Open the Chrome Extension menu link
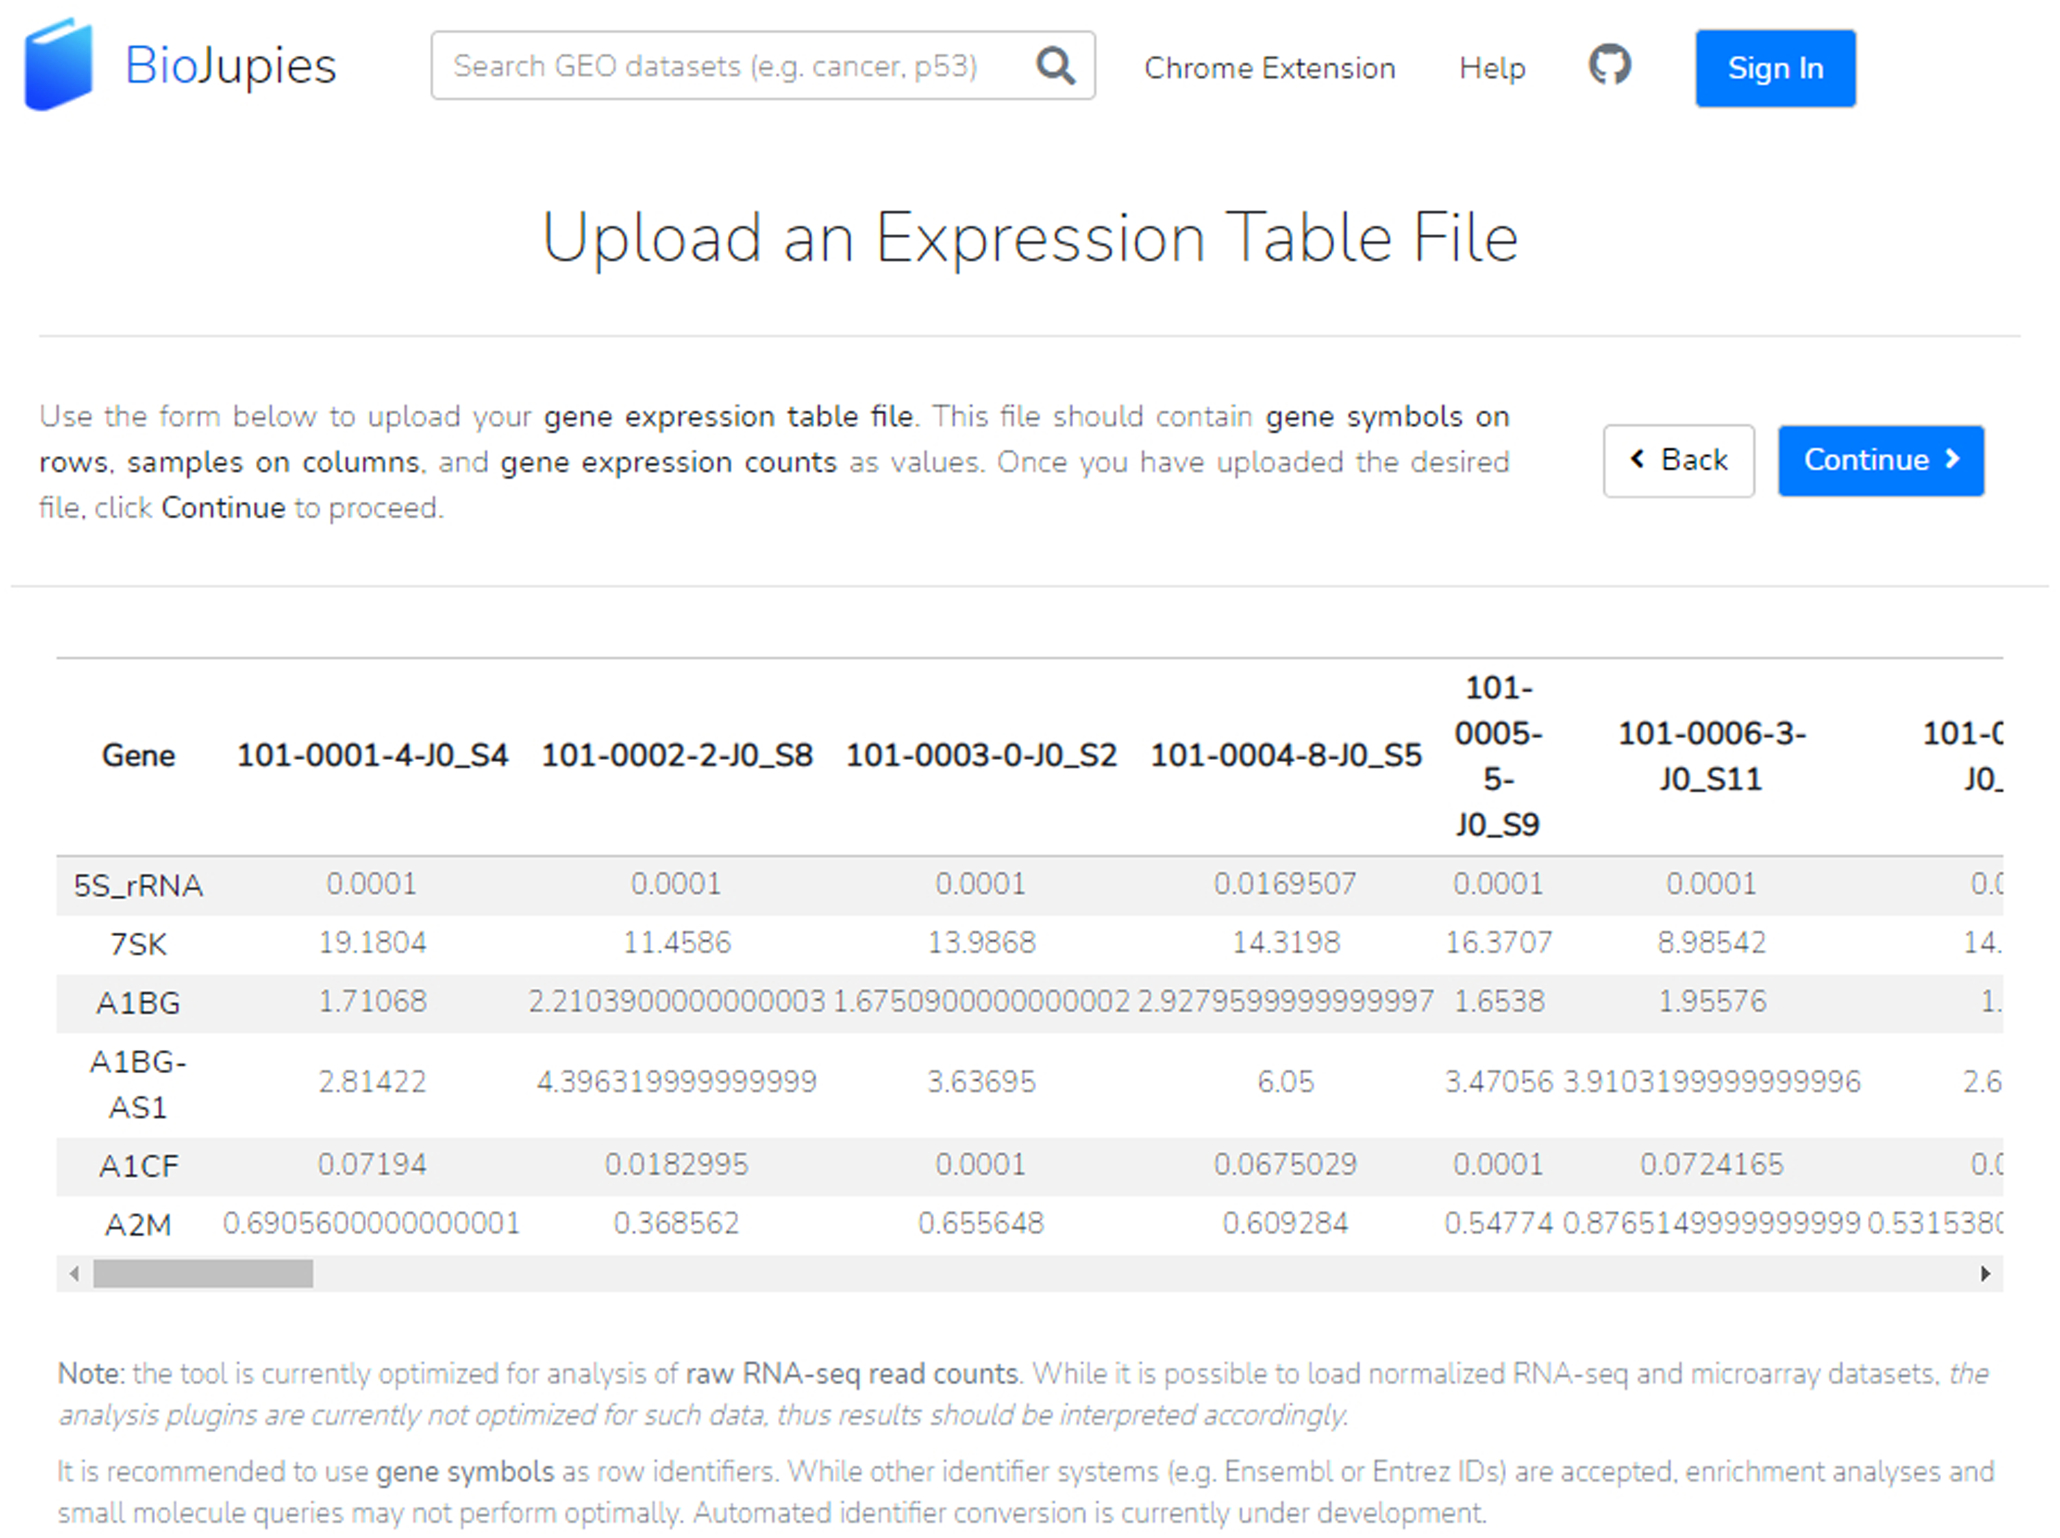This screenshot has height=1538, width=2060. coord(1269,68)
